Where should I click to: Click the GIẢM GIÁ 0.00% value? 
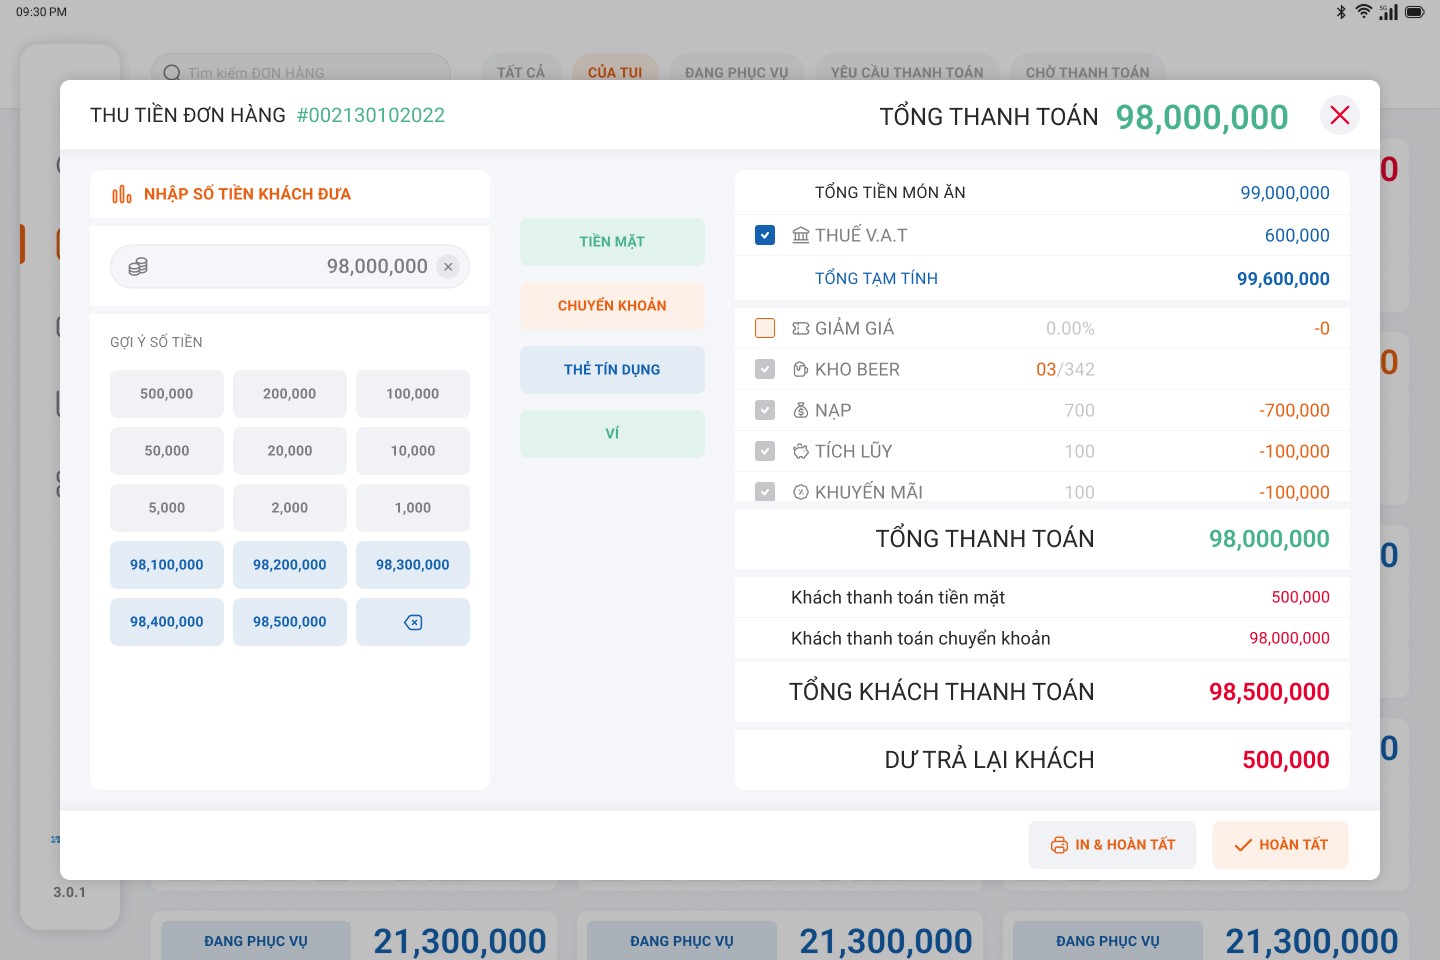1070,328
